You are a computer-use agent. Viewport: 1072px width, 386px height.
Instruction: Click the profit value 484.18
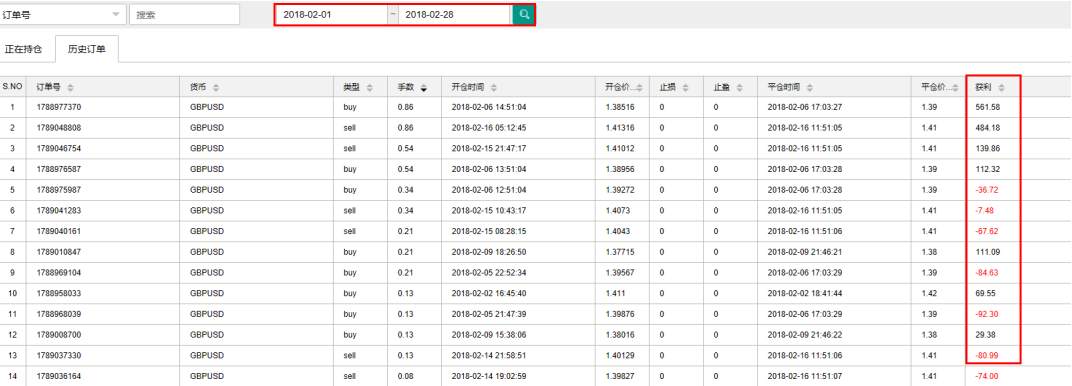point(988,128)
